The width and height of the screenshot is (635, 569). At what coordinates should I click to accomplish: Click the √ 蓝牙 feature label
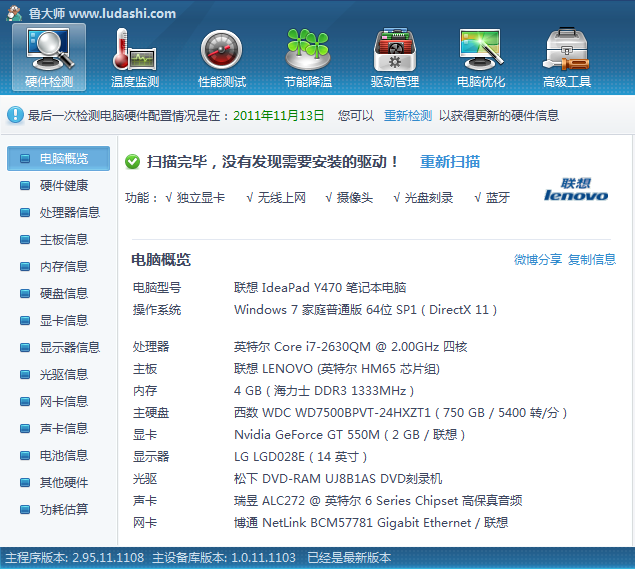coord(492,198)
